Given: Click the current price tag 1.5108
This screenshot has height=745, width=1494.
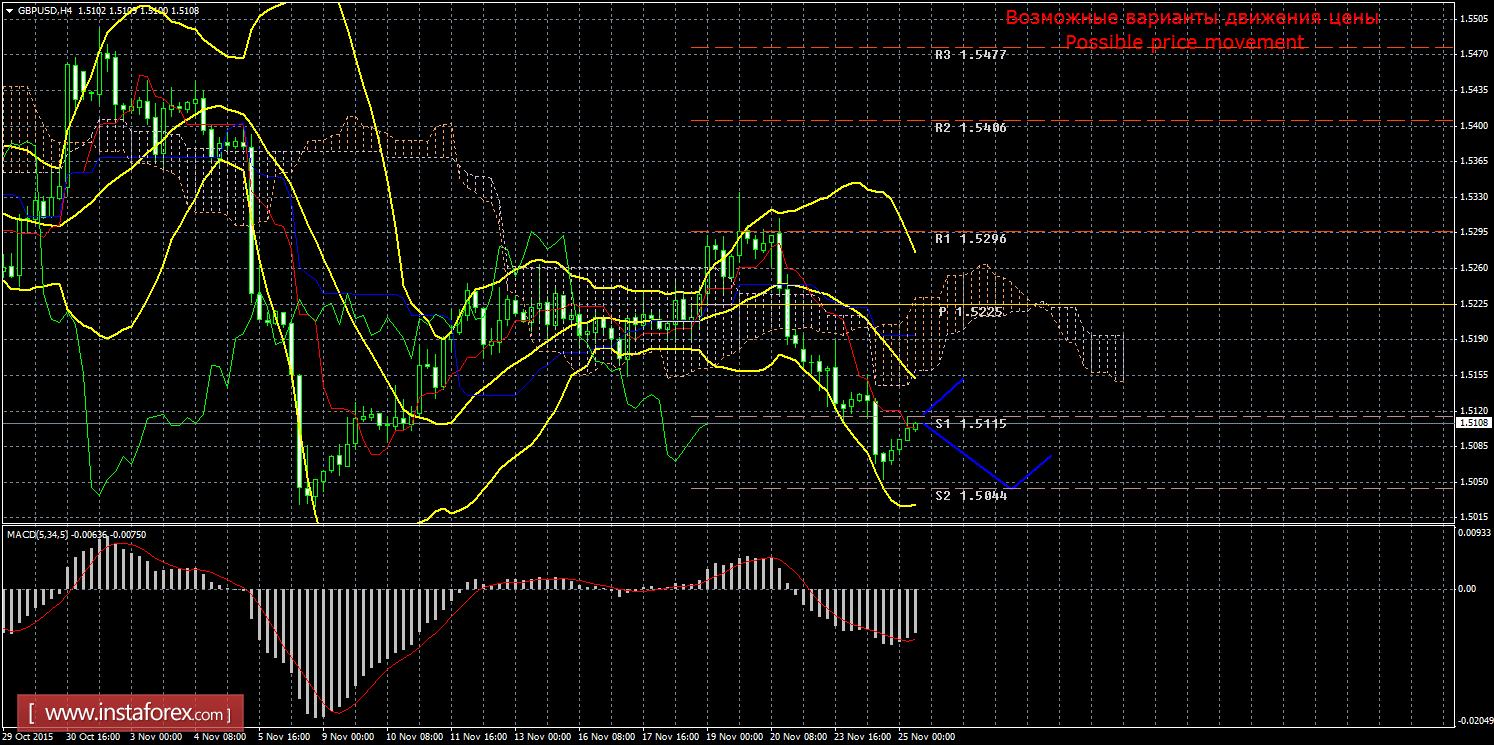Looking at the screenshot, I should [x=1472, y=423].
